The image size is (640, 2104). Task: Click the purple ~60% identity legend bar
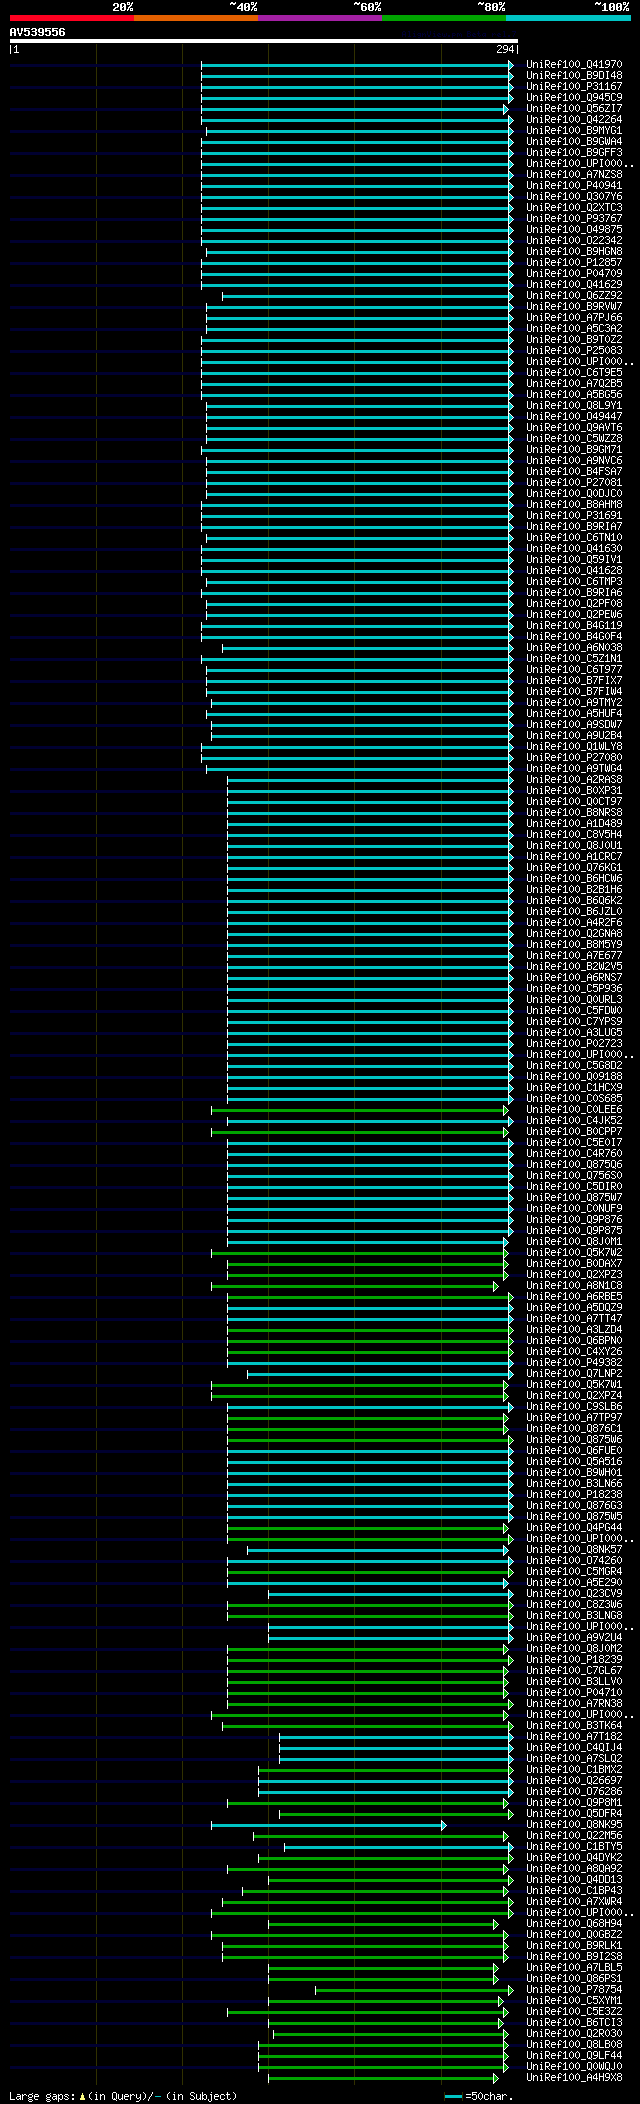click(x=320, y=18)
